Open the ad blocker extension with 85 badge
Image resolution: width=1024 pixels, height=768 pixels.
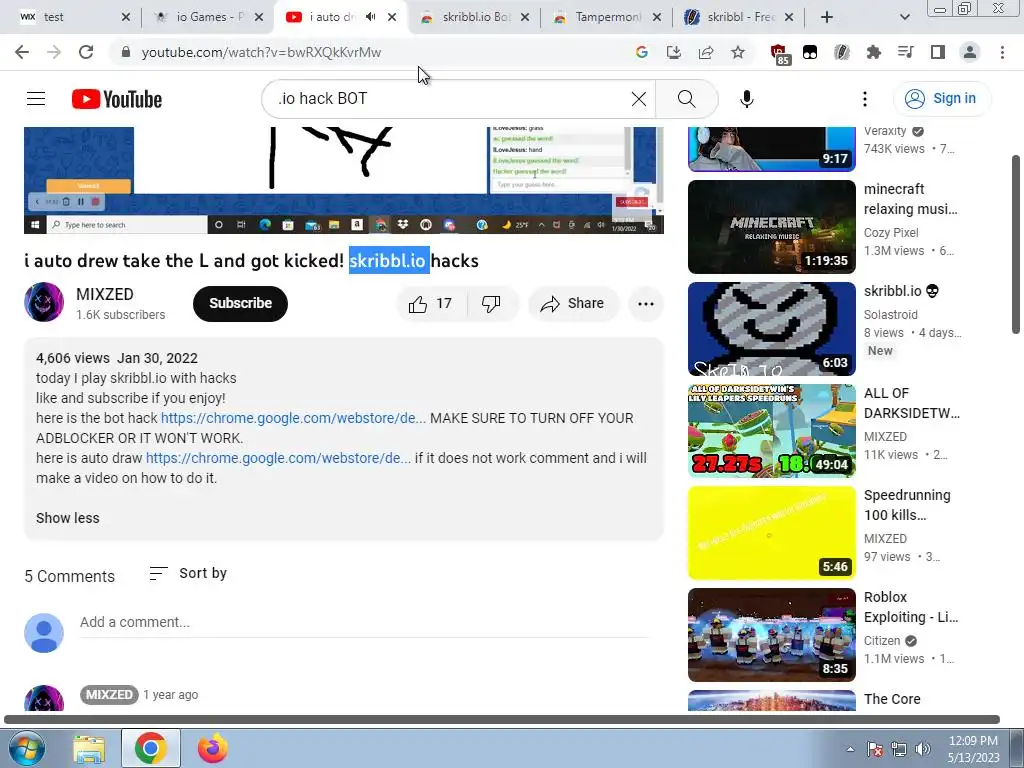click(779, 54)
